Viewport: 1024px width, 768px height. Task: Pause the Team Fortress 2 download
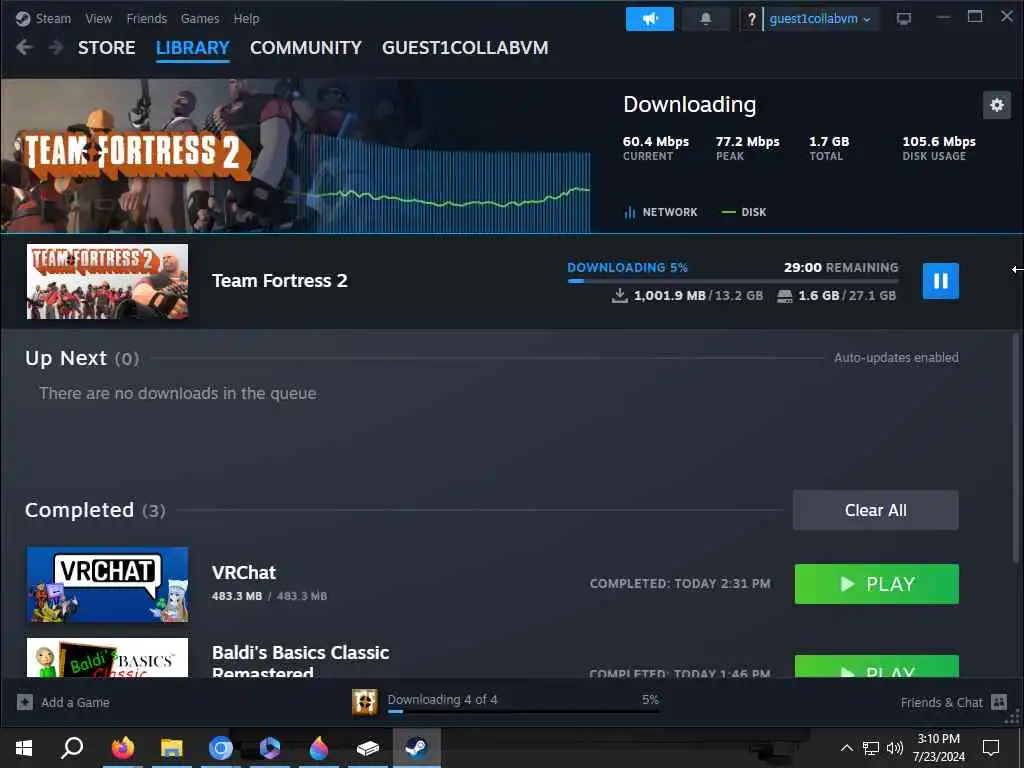coord(940,281)
